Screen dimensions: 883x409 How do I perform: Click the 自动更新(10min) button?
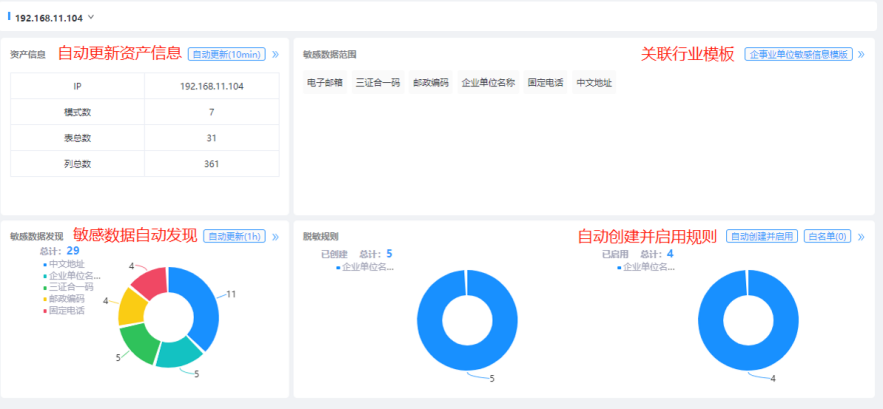pos(227,54)
